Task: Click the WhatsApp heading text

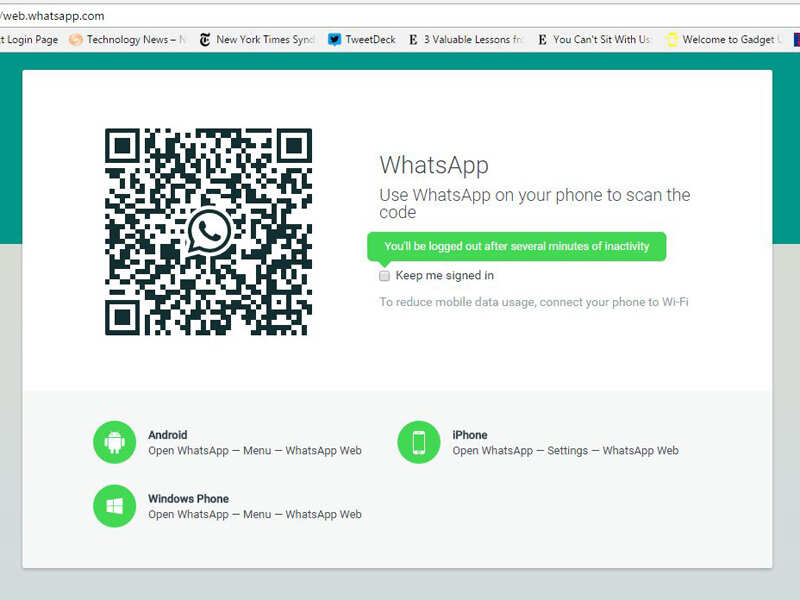Action: (434, 165)
